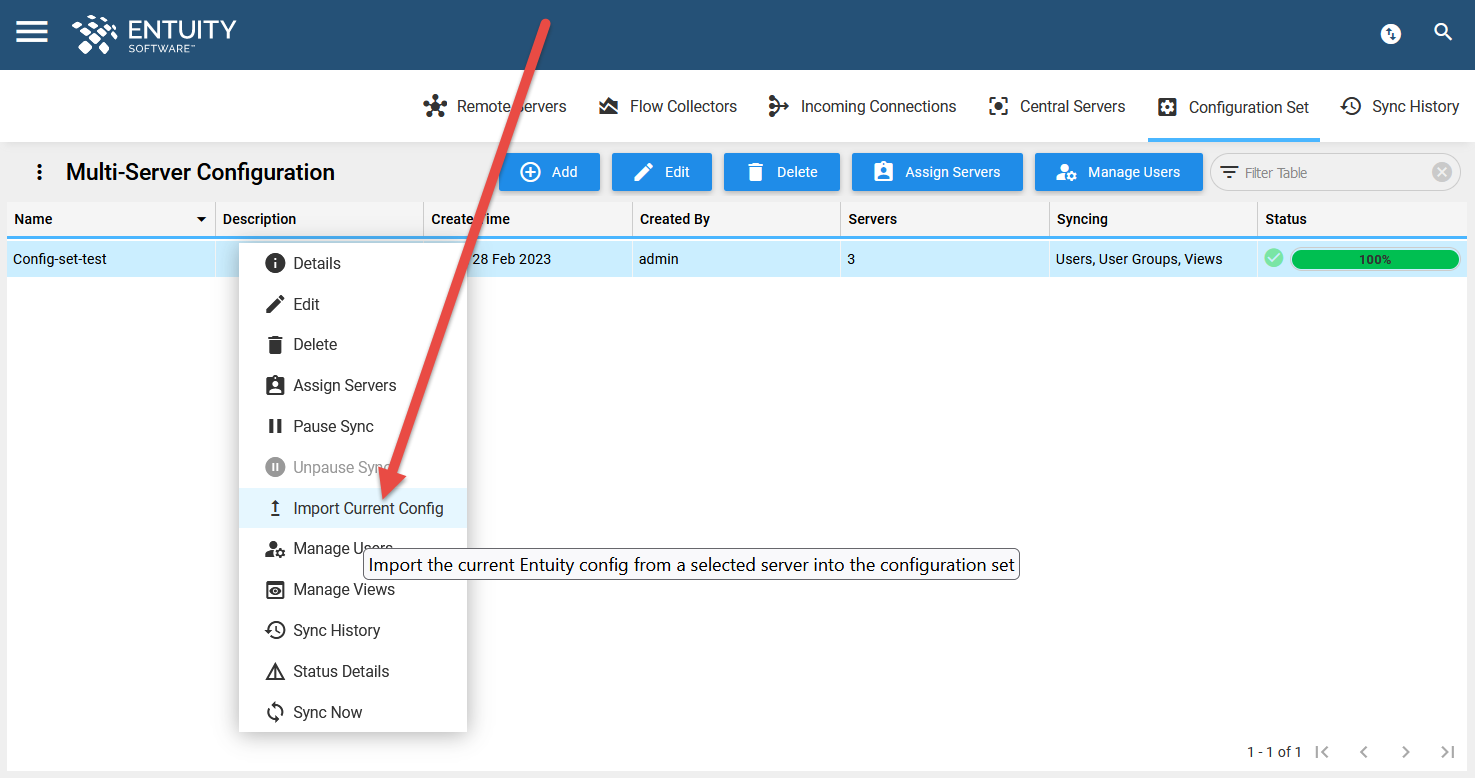
Task: Open the Incoming Connections tab
Action: (861, 106)
